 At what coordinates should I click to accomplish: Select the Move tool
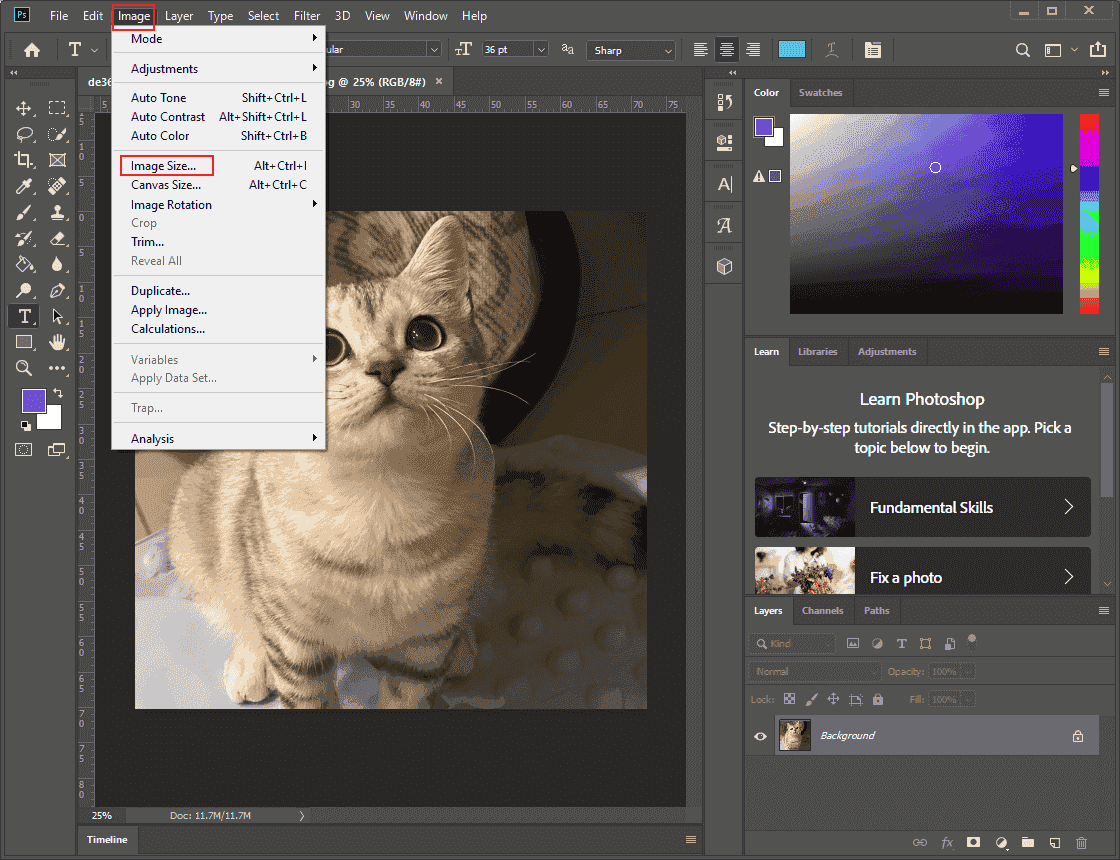click(x=22, y=108)
